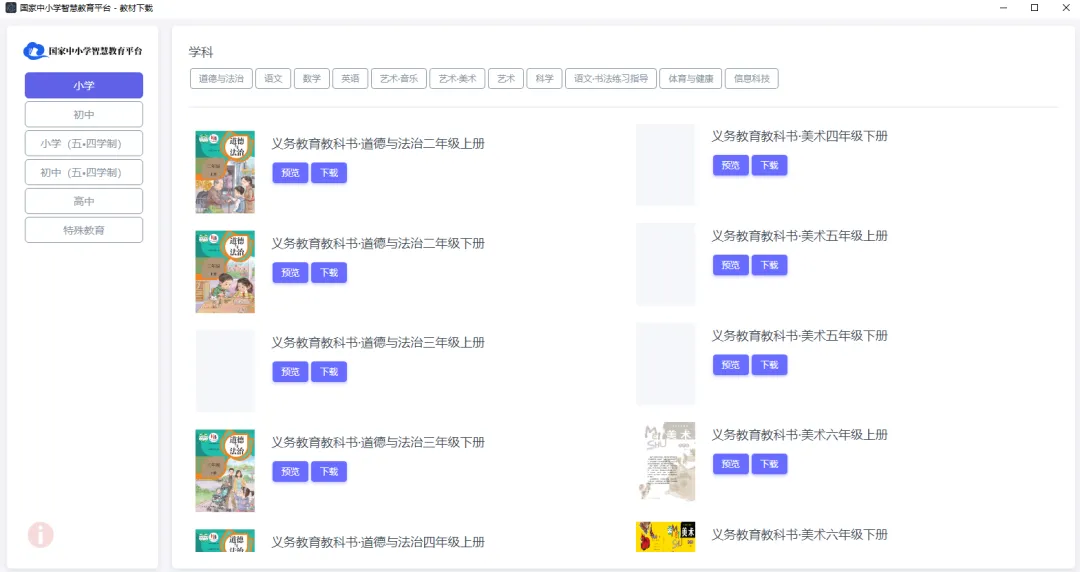
Task: Preview 美术五年级下册 textbook
Action: coord(731,365)
